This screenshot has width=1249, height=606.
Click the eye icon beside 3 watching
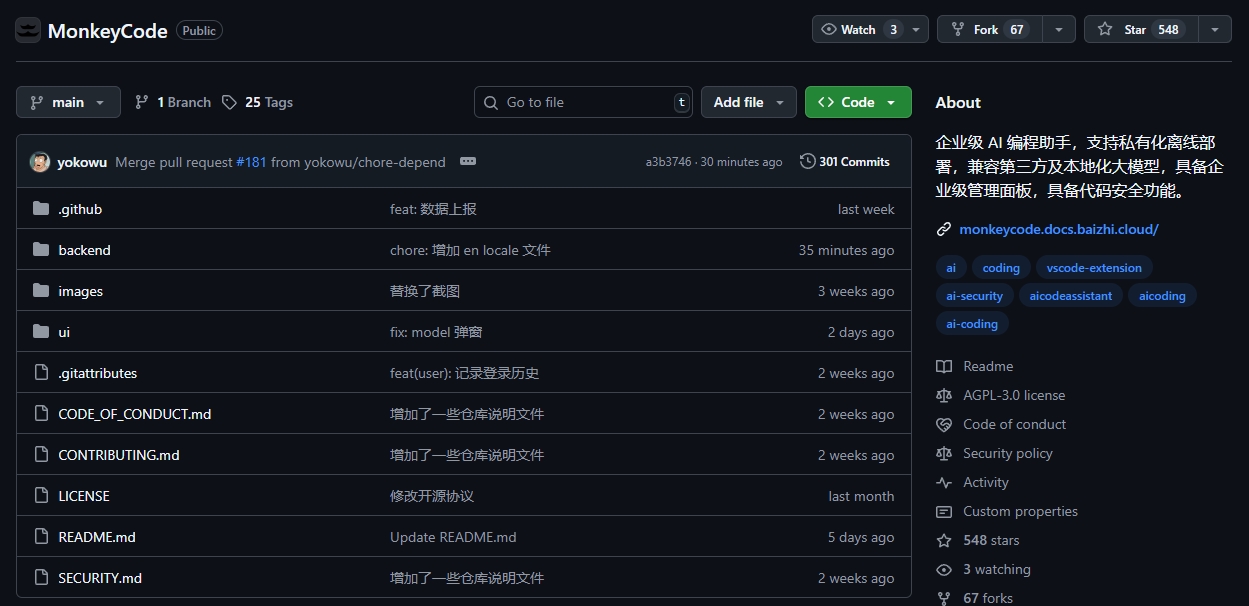coord(944,570)
